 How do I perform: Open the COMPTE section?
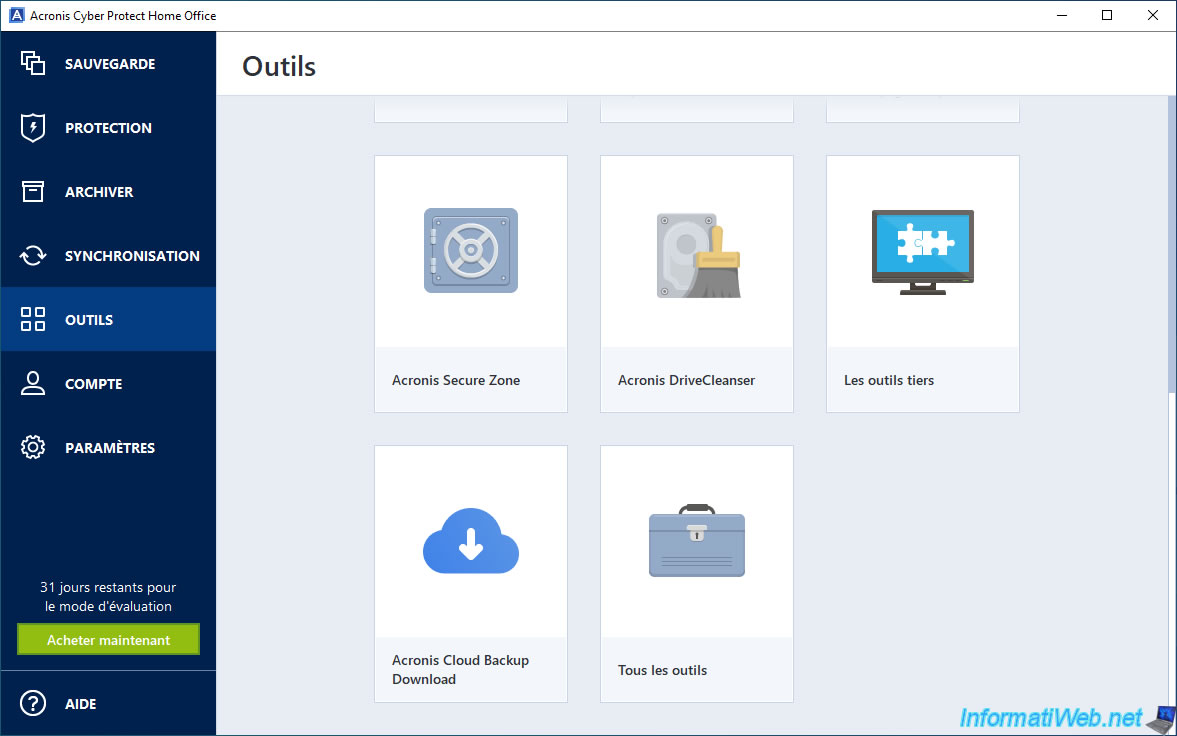(x=108, y=383)
